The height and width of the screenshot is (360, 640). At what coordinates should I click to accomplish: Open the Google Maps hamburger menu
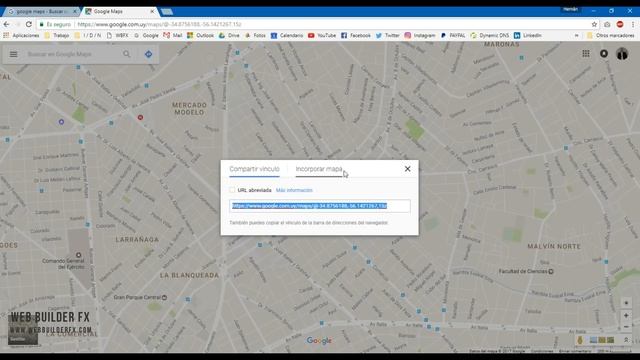pos(13,54)
